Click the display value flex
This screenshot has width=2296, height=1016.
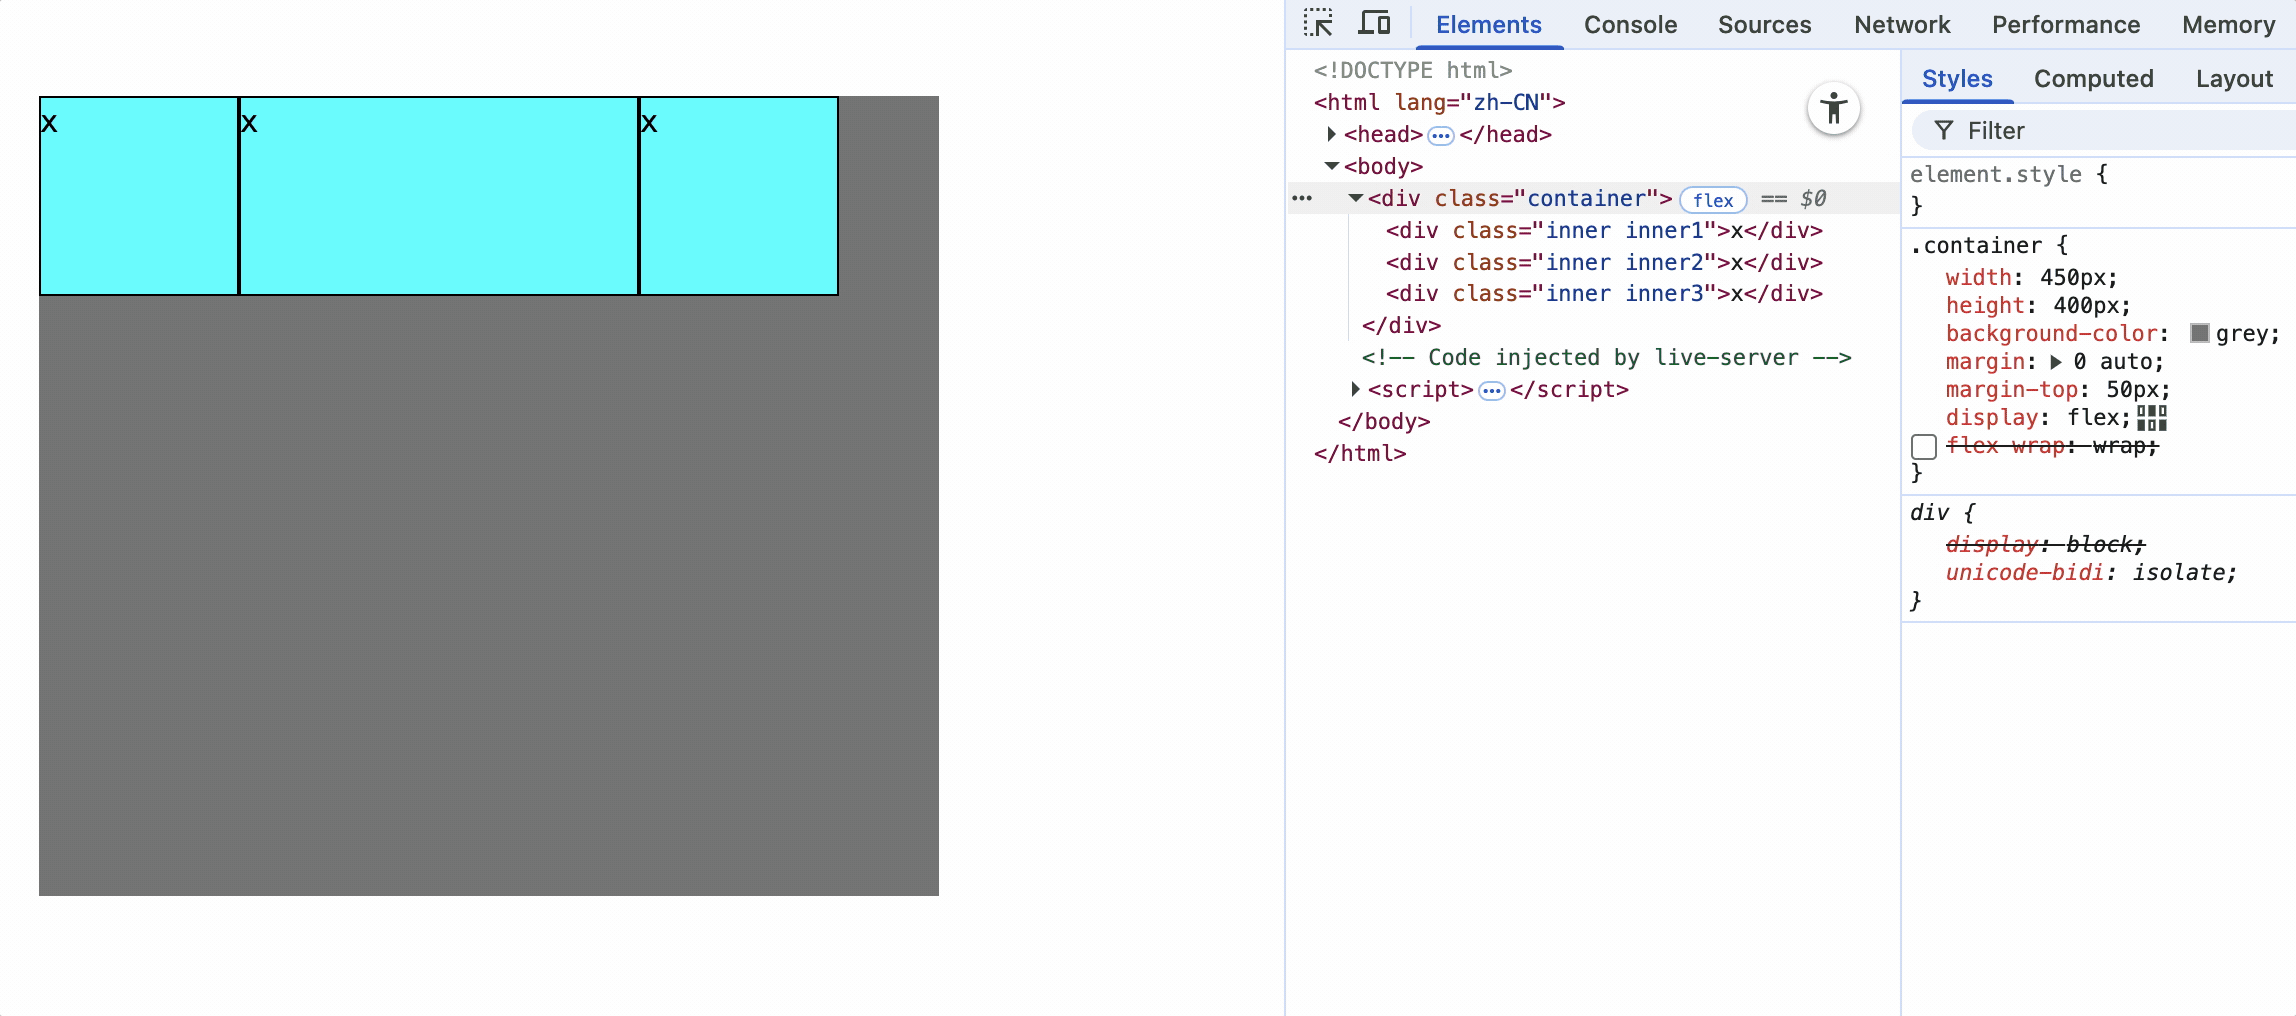click(x=2094, y=418)
